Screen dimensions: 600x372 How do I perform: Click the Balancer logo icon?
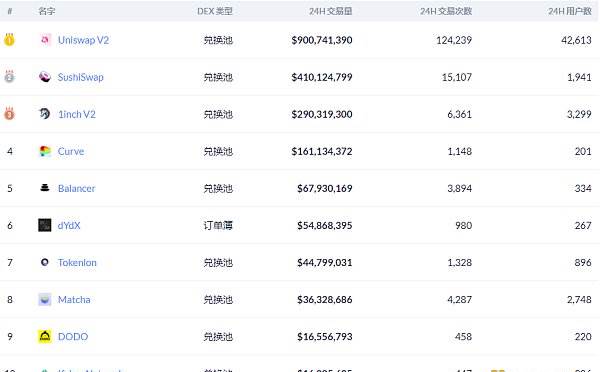coord(45,188)
